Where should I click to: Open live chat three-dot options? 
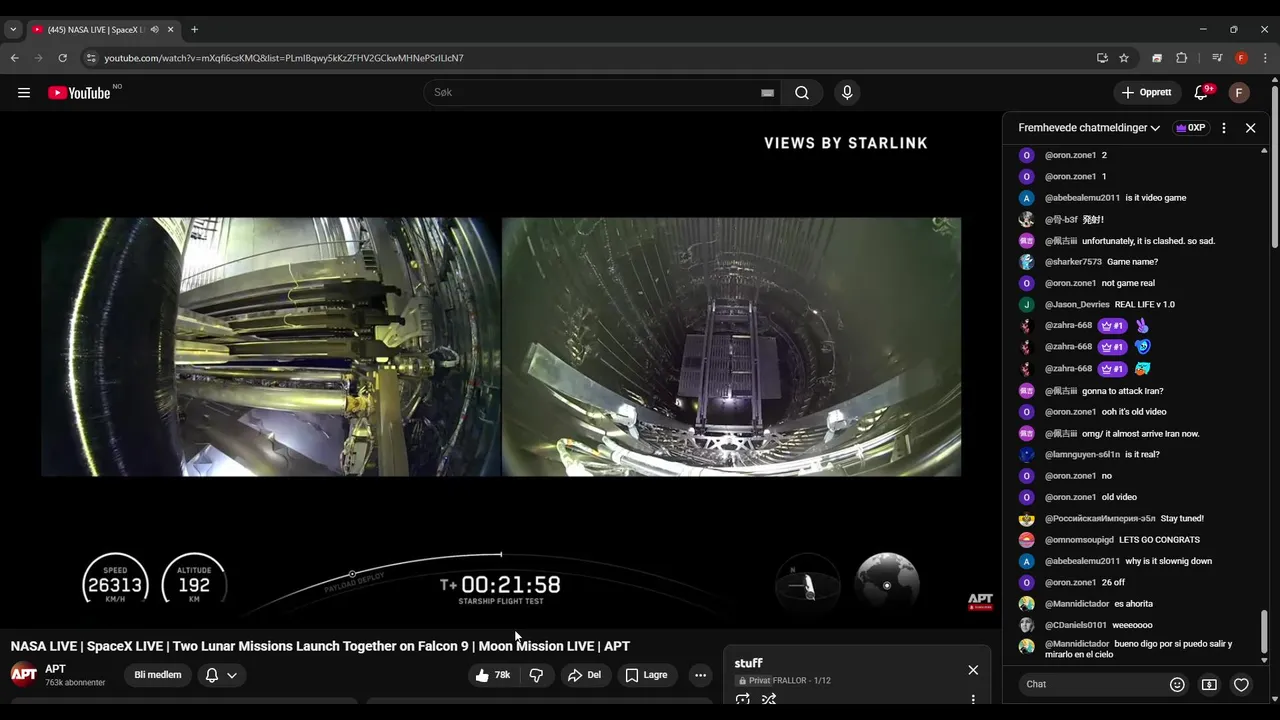[x=1224, y=128]
